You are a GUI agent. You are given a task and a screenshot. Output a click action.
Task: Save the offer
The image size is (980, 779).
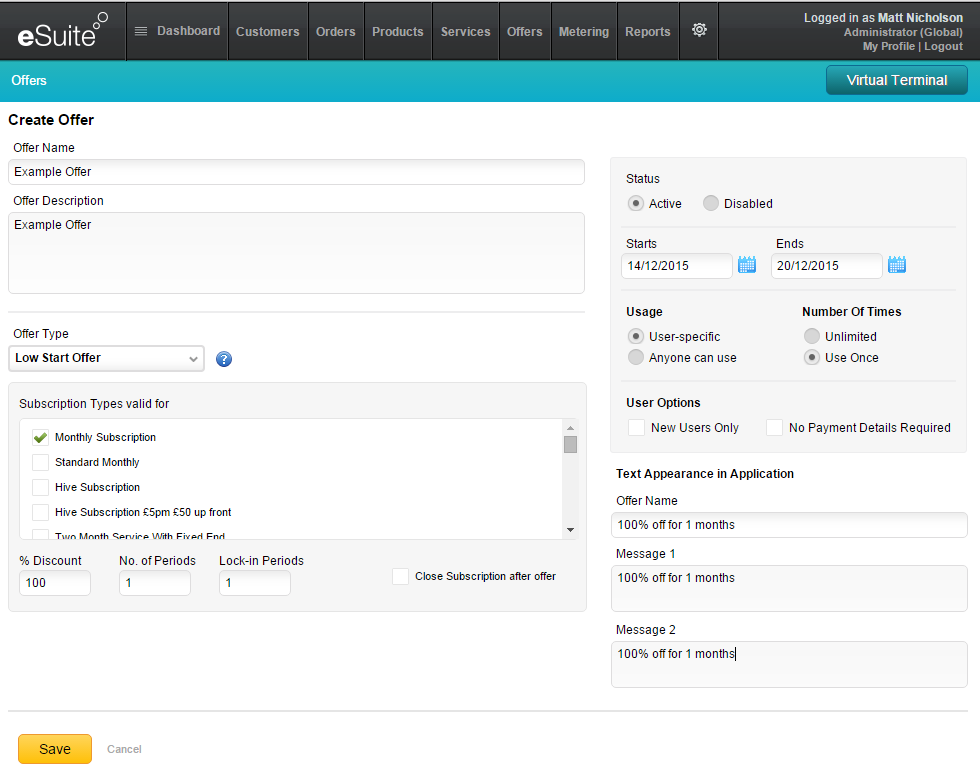point(55,749)
